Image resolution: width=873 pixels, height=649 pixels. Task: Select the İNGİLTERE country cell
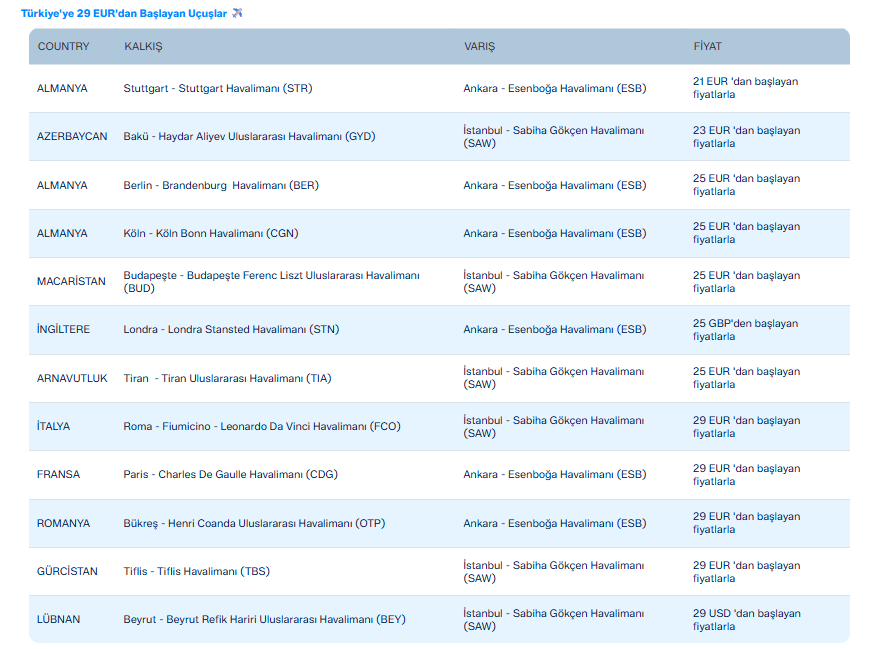63,329
